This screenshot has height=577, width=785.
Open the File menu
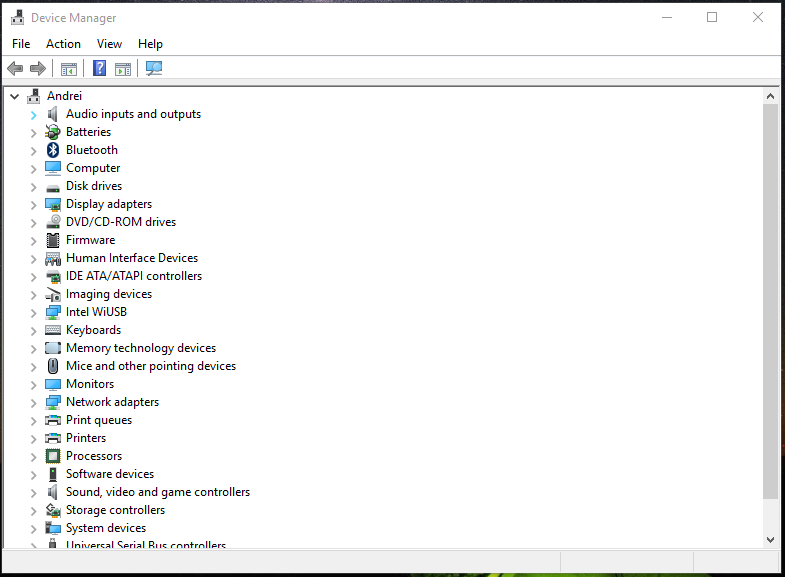pos(21,44)
